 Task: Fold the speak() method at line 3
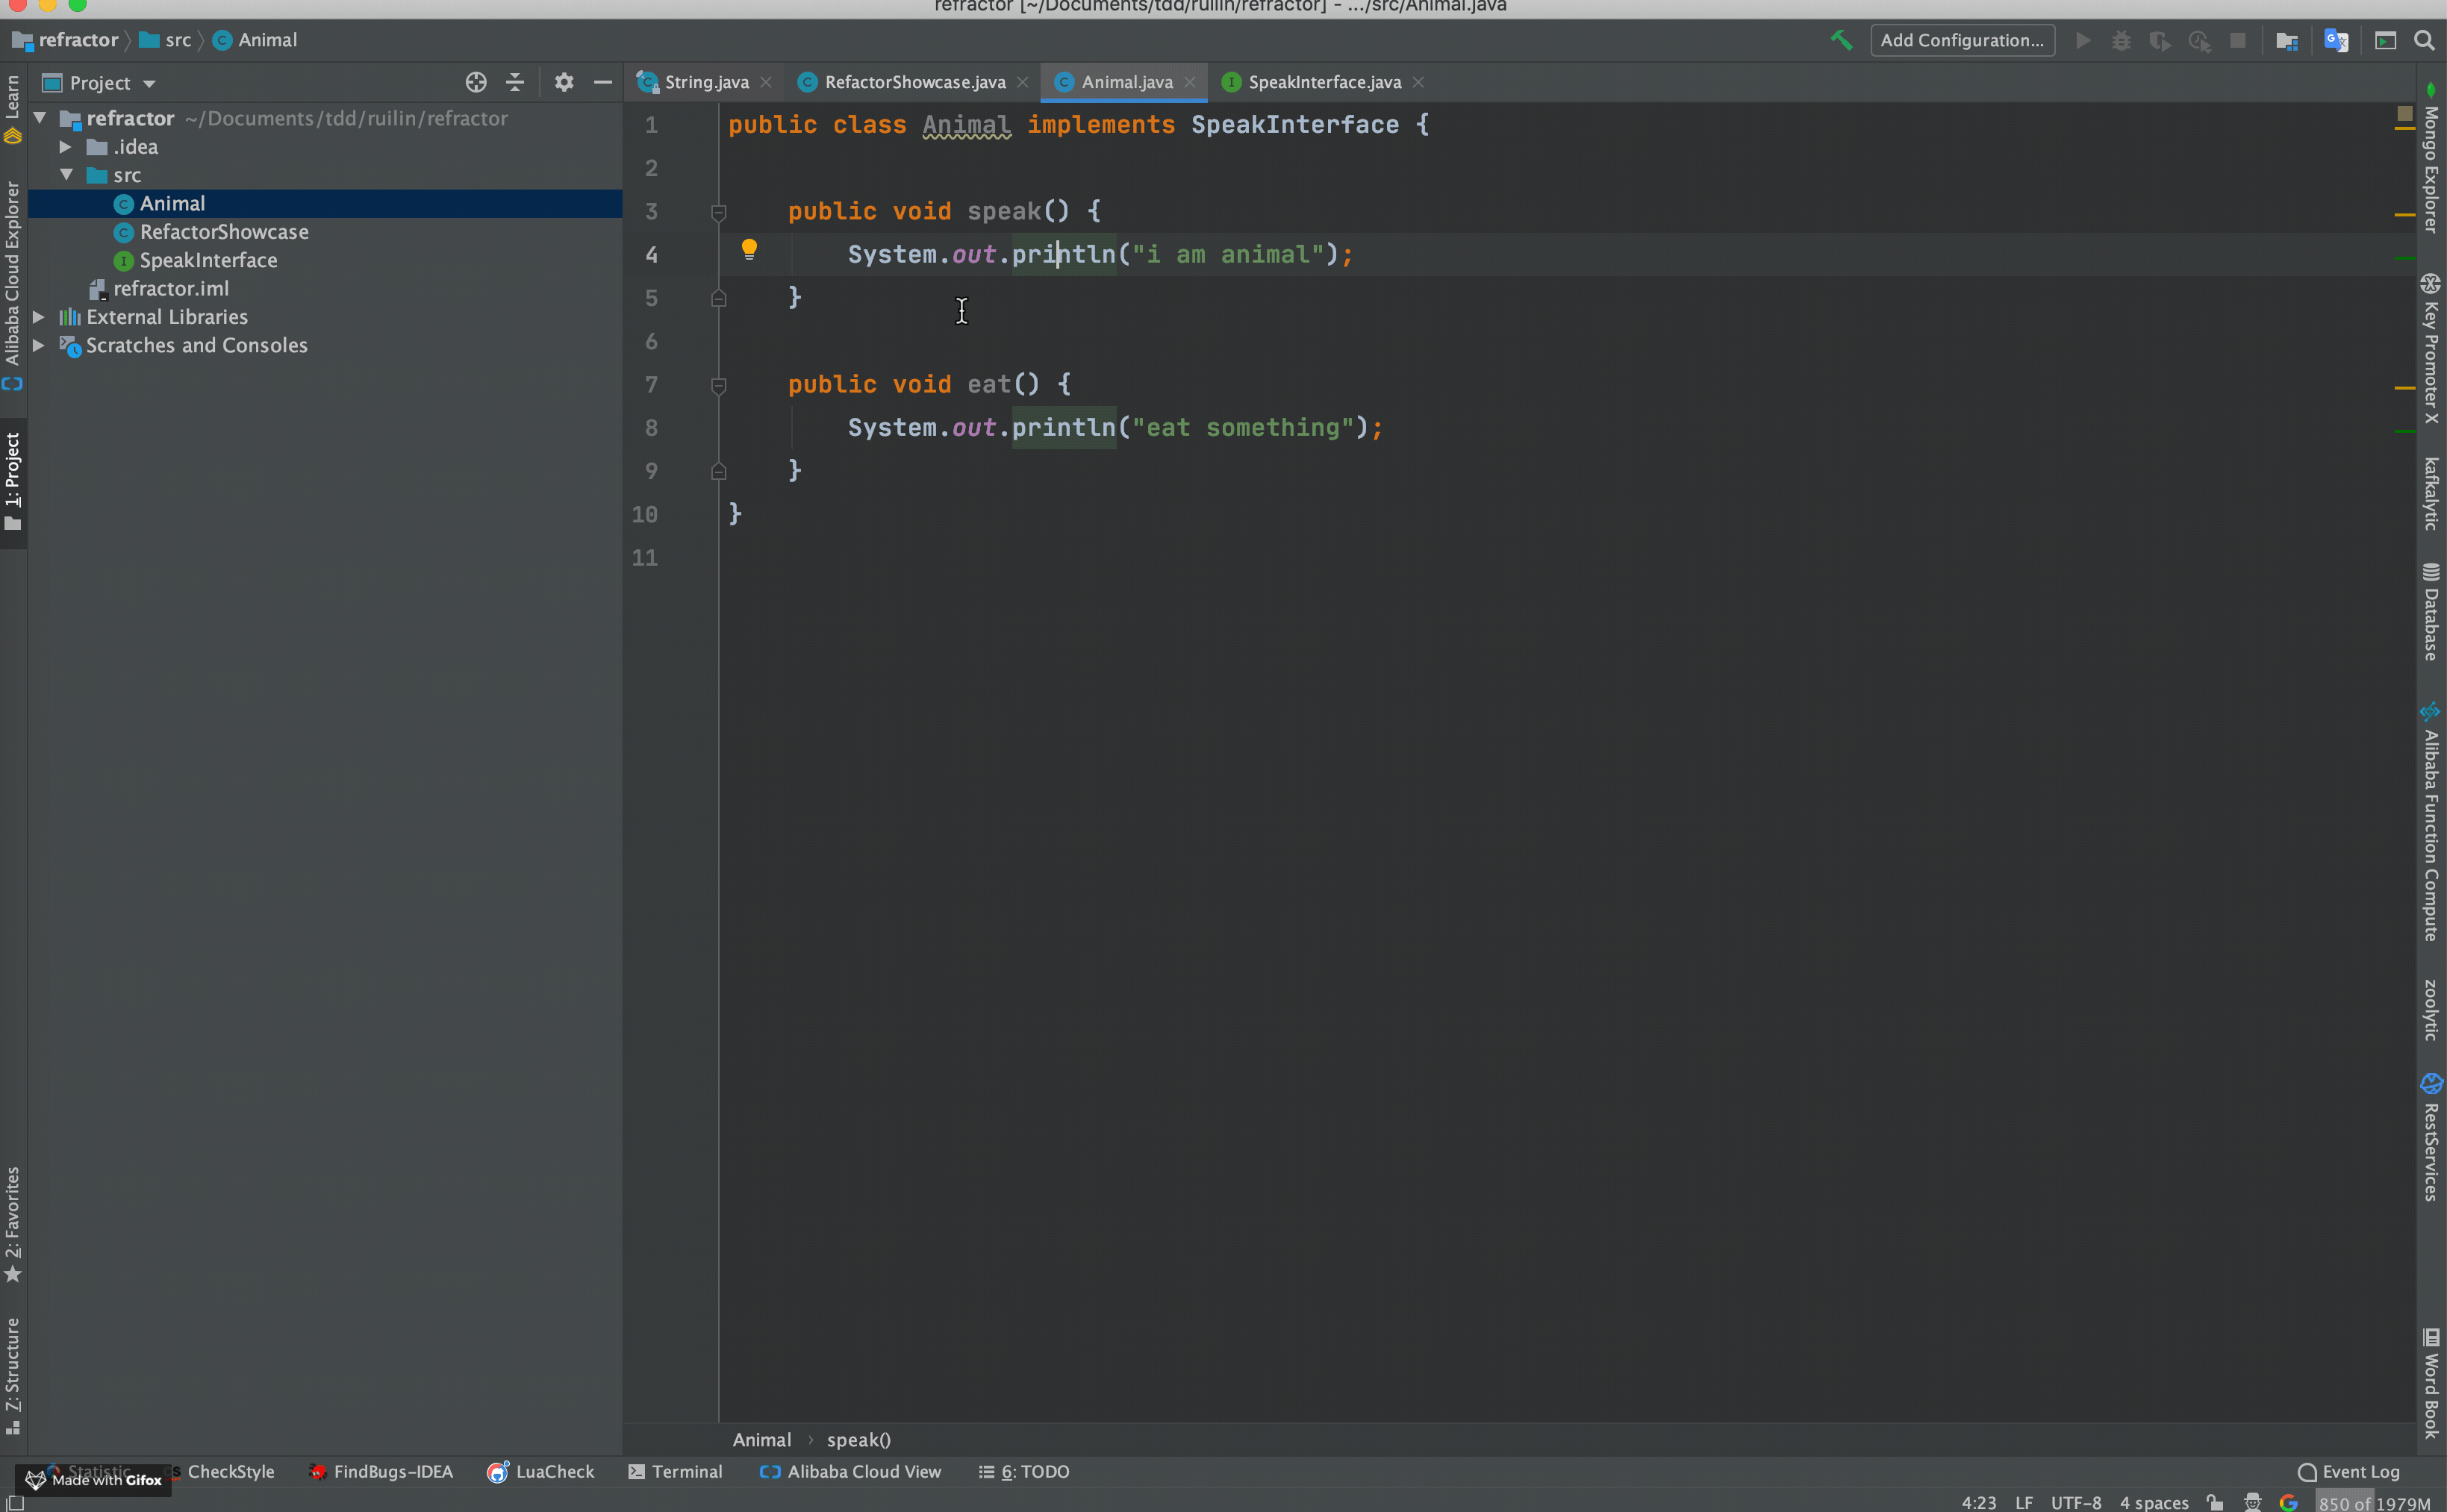(x=718, y=212)
